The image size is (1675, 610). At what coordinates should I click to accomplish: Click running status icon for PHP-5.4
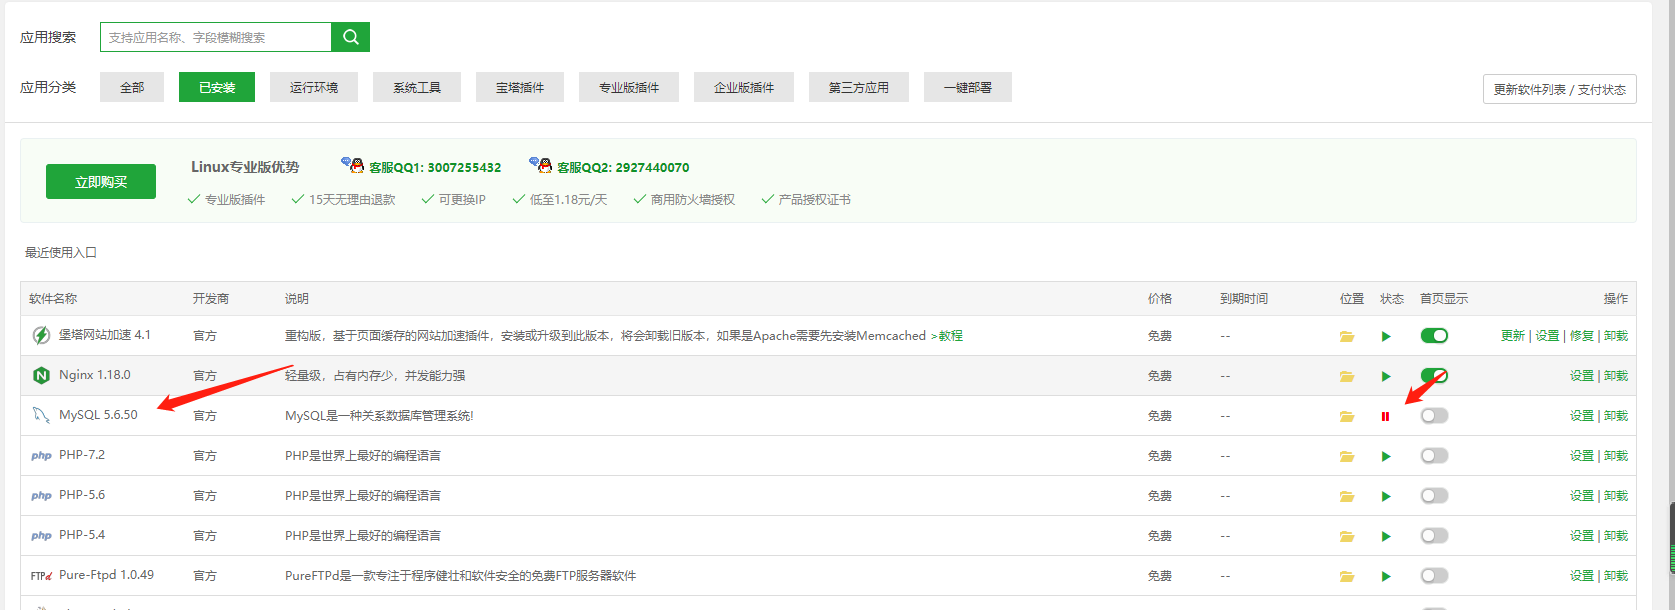tap(1386, 536)
